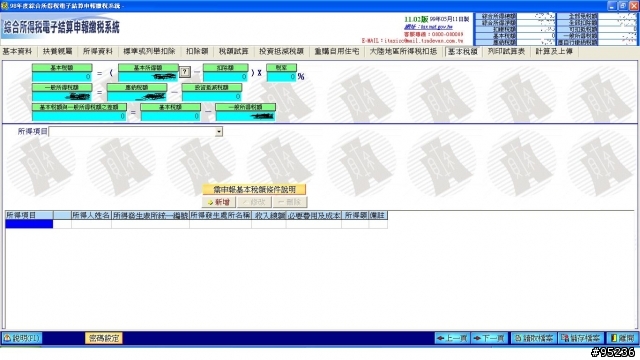Switch to the 投資抵減稅額 tab

tap(282, 51)
